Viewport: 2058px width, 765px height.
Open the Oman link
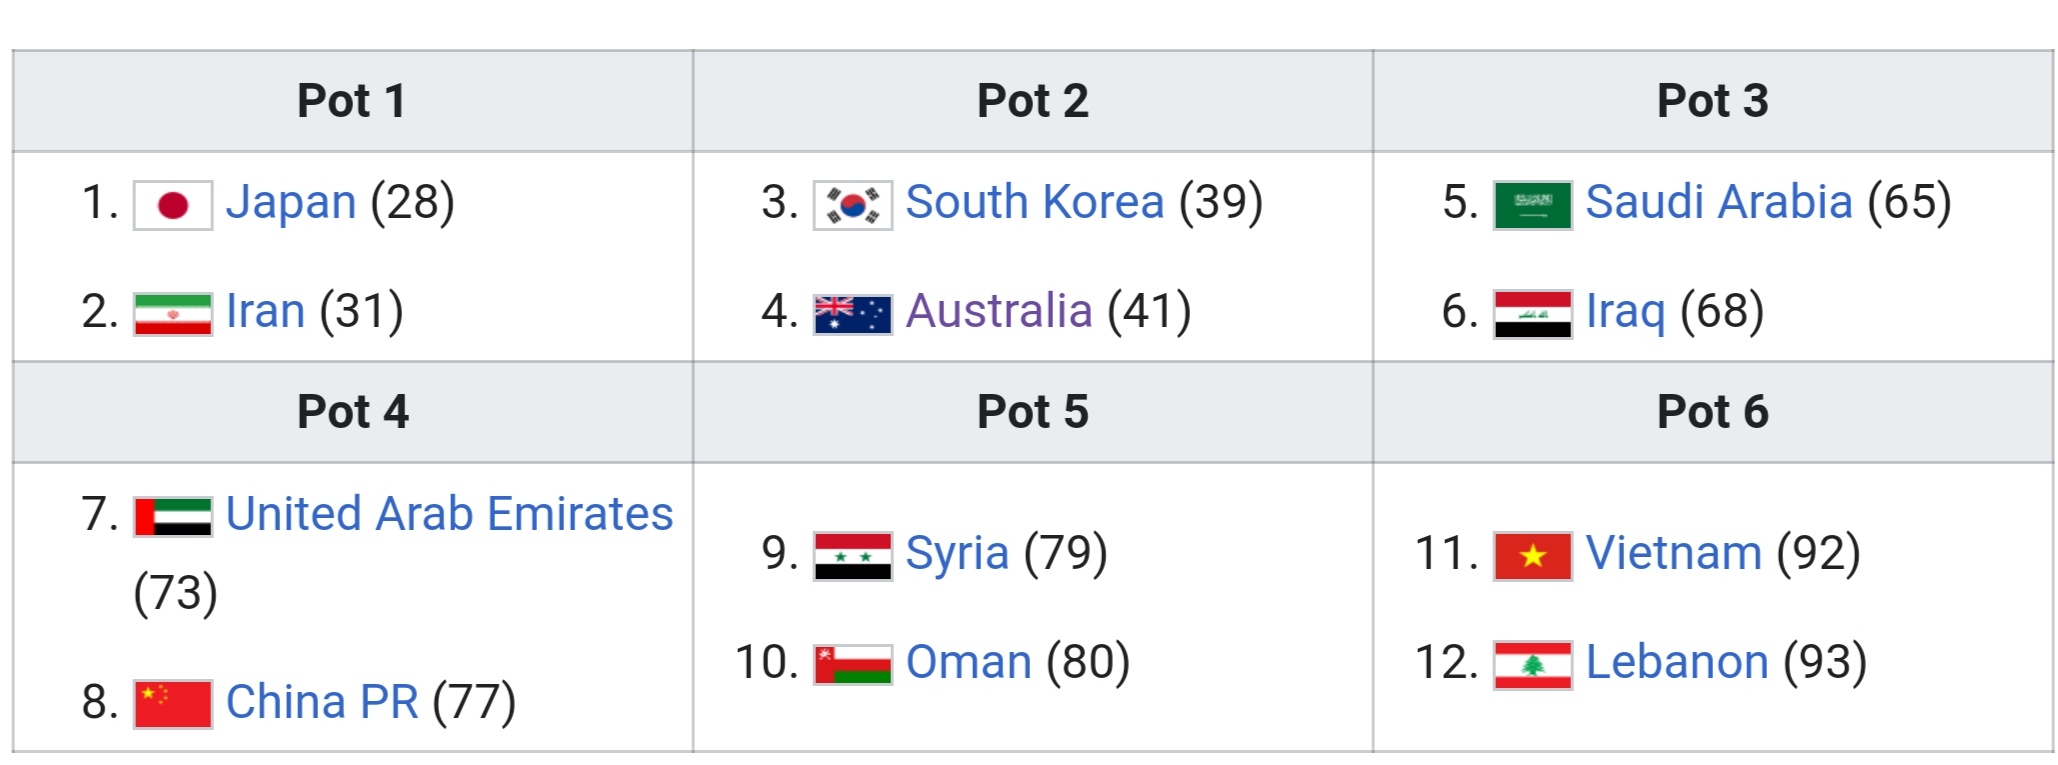[968, 661]
